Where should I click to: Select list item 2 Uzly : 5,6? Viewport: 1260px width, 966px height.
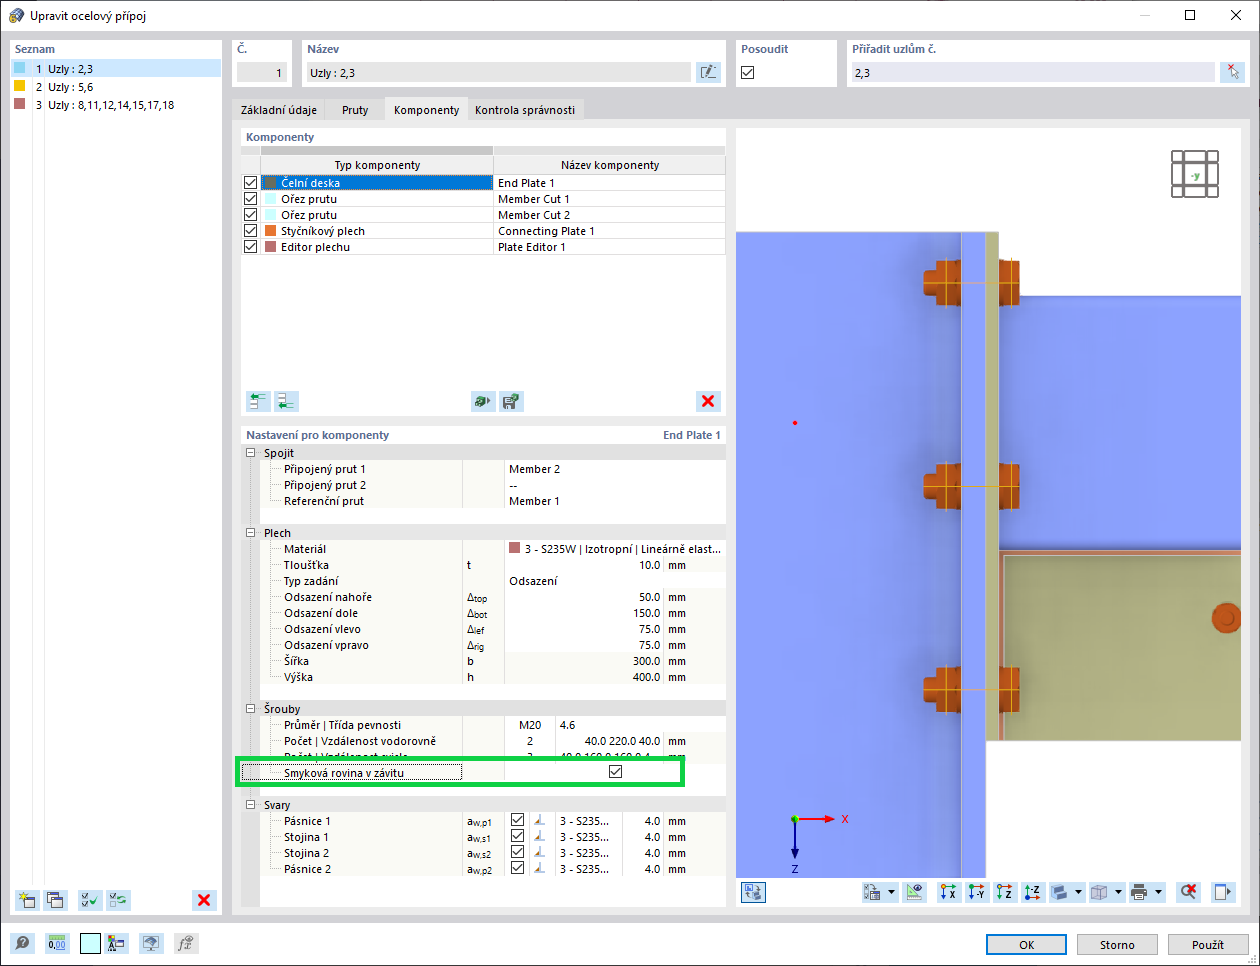(116, 87)
